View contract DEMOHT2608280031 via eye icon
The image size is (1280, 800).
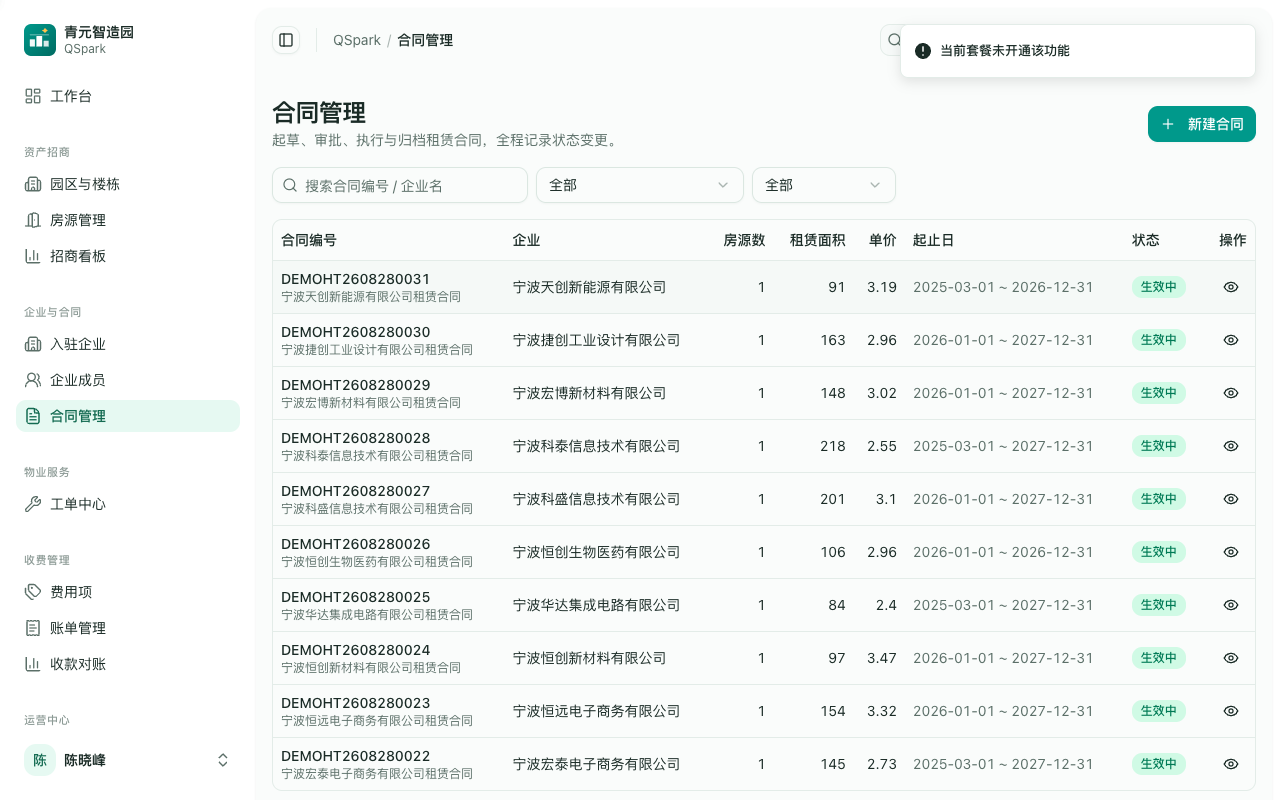[1231, 287]
